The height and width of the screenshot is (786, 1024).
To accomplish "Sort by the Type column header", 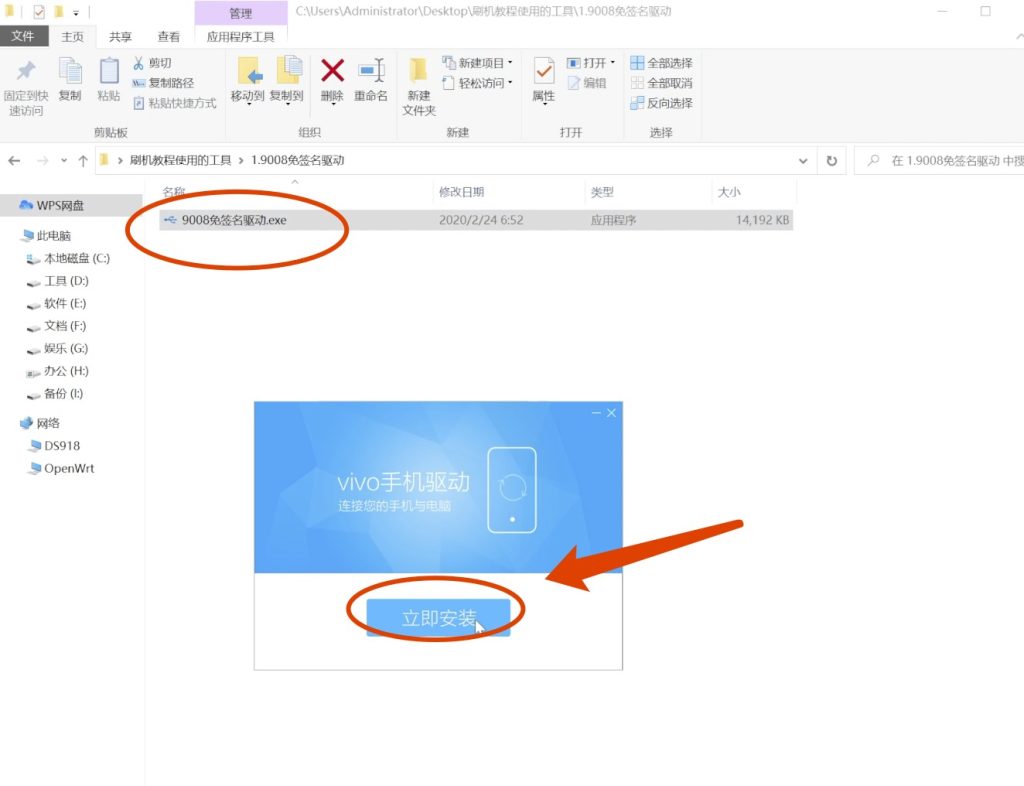I will (x=601, y=192).
